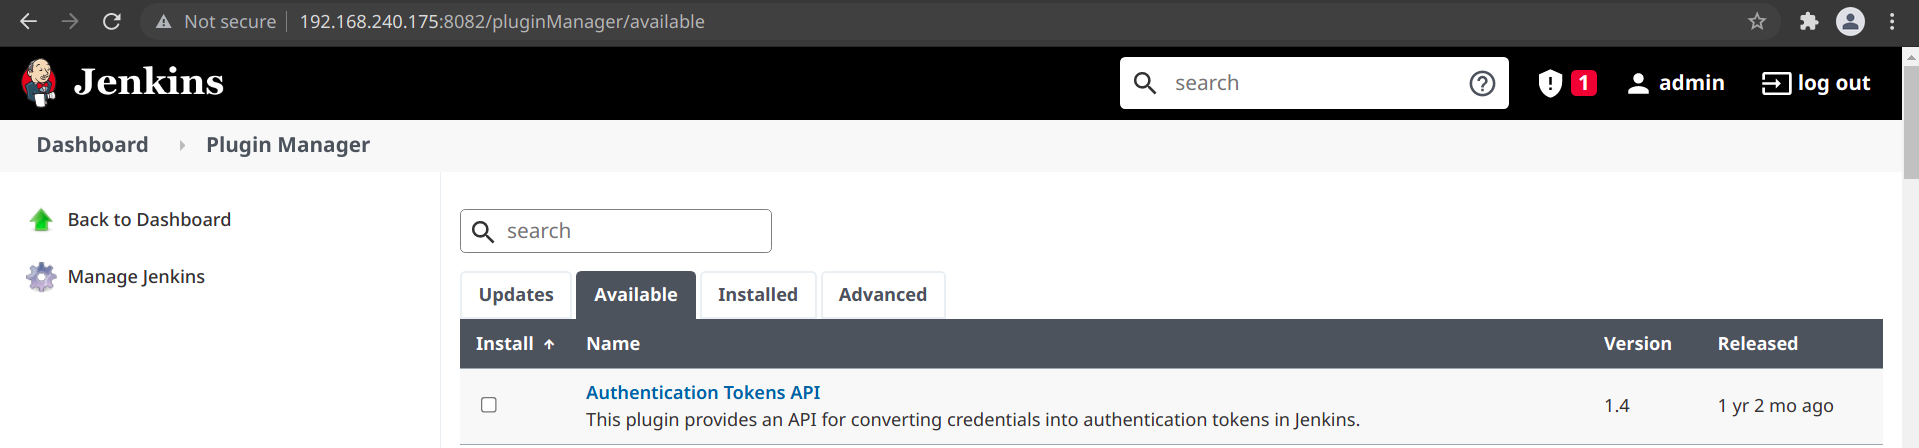Click the Jenkins butler logo icon
Screen dimensions: 1919x448
(x=39, y=82)
